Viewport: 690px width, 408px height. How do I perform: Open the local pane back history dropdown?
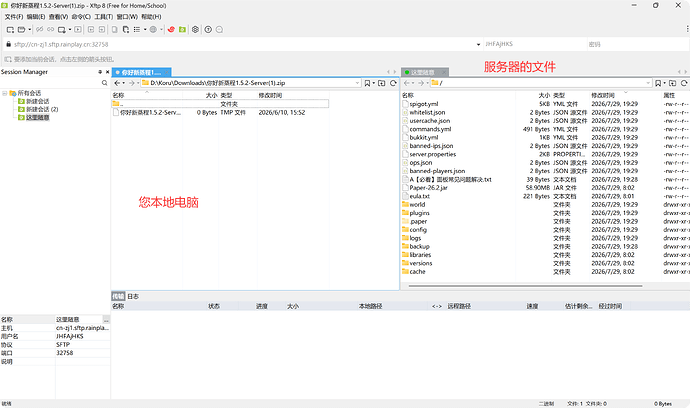[x=123, y=83]
